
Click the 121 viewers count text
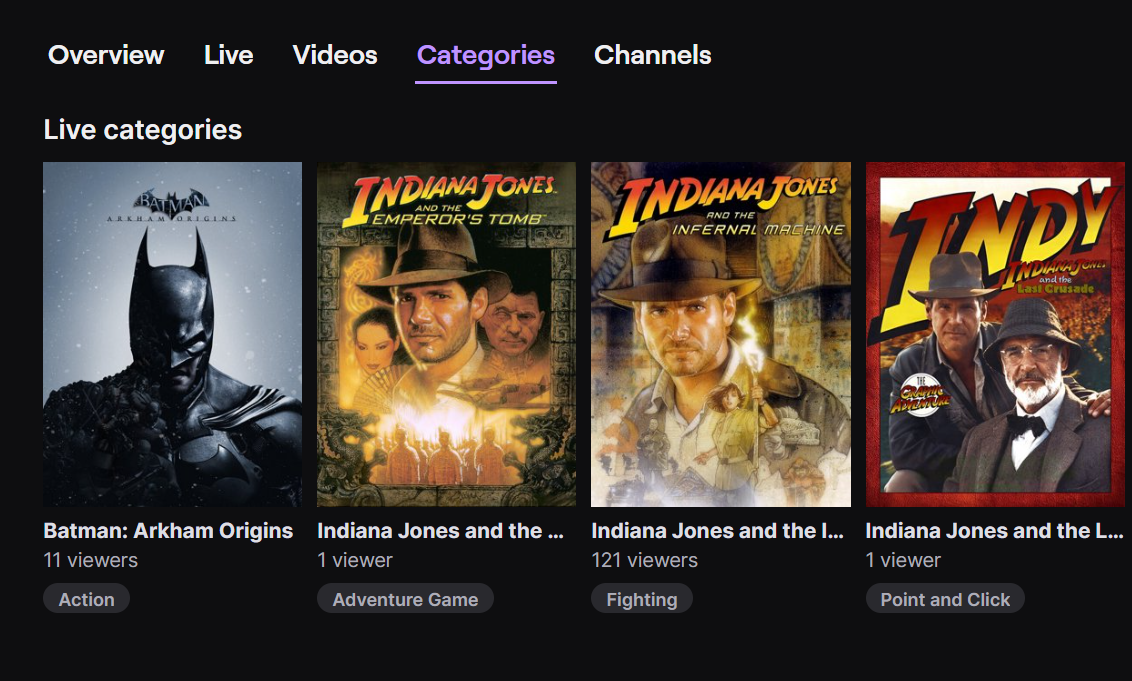coord(644,560)
